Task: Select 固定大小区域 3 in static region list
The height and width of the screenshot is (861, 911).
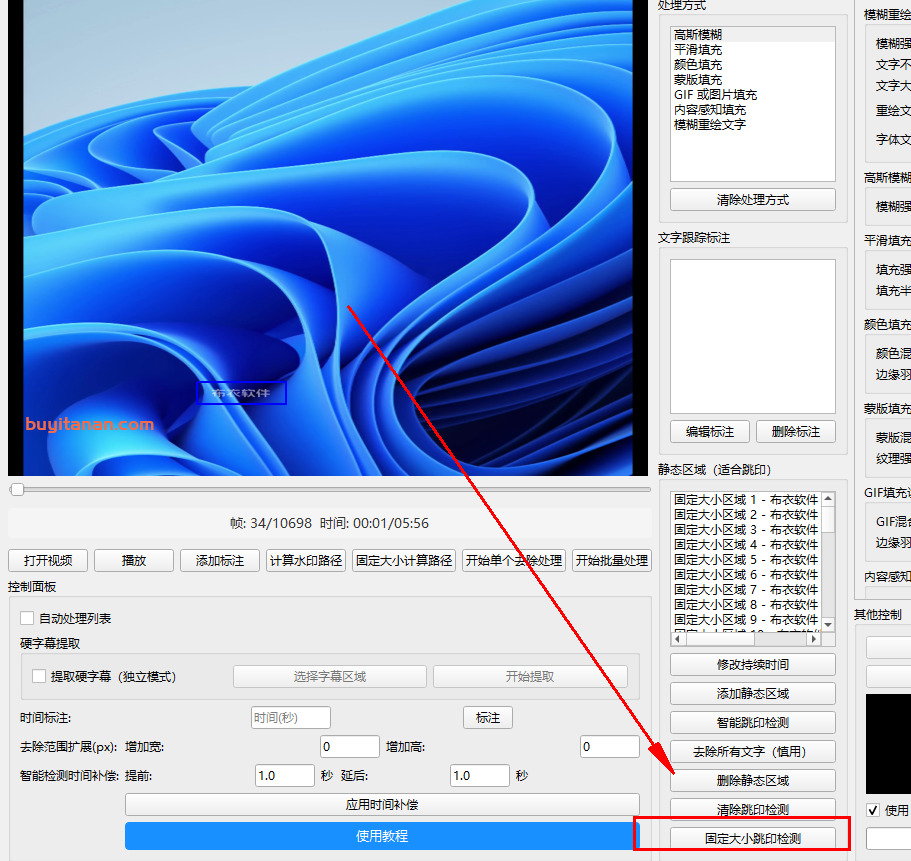Action: click(745, 530)
